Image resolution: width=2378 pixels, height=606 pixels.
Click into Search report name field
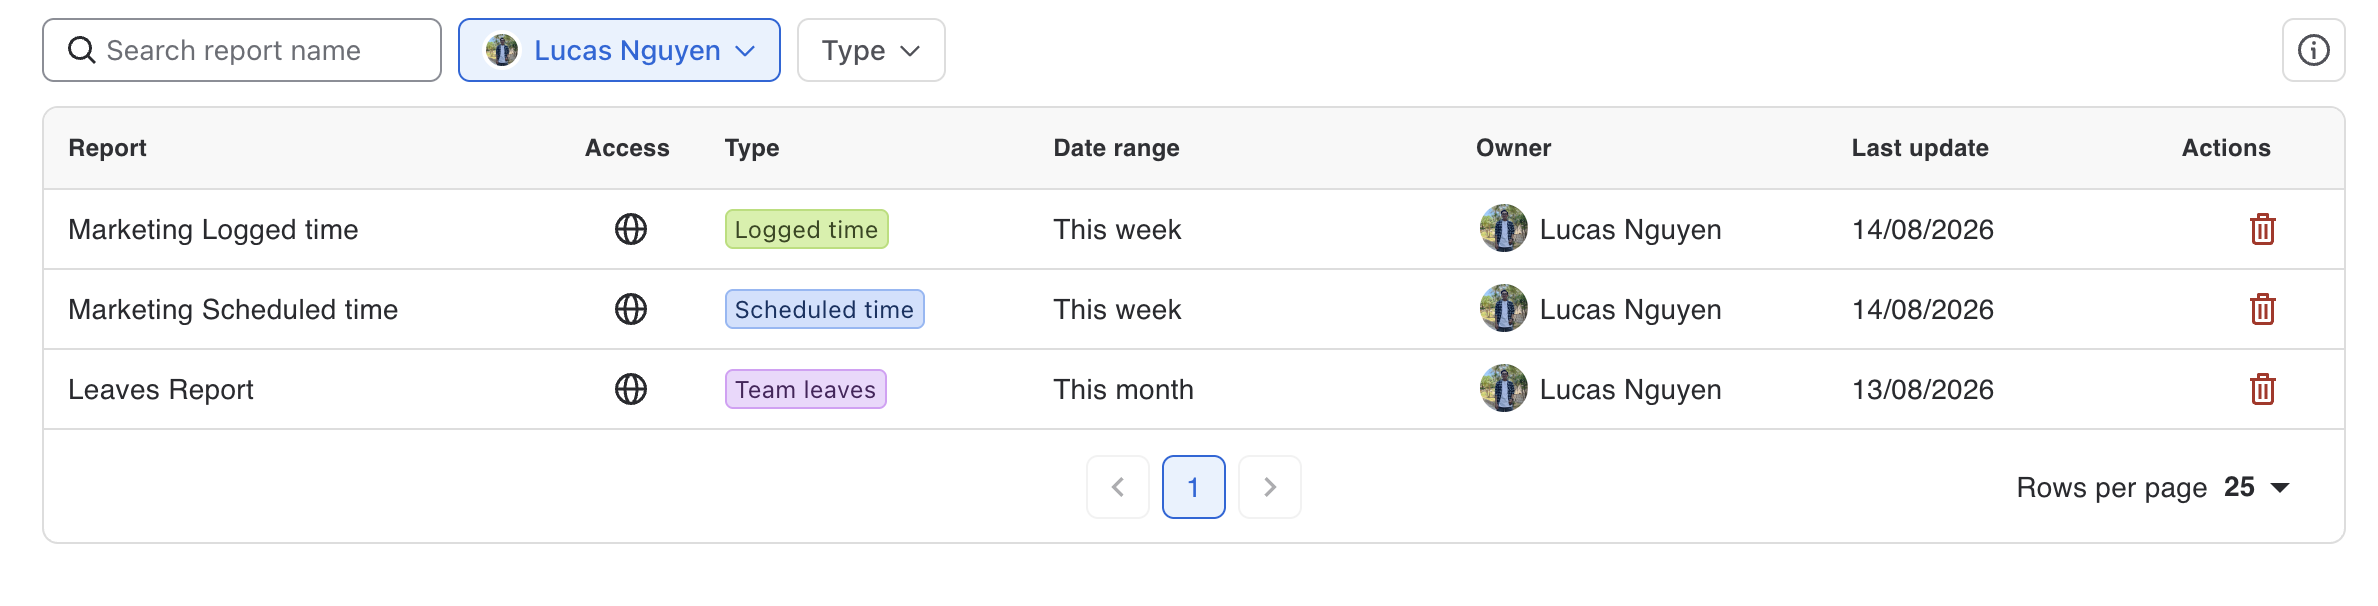pyautogui.click(x=242, y=50)
